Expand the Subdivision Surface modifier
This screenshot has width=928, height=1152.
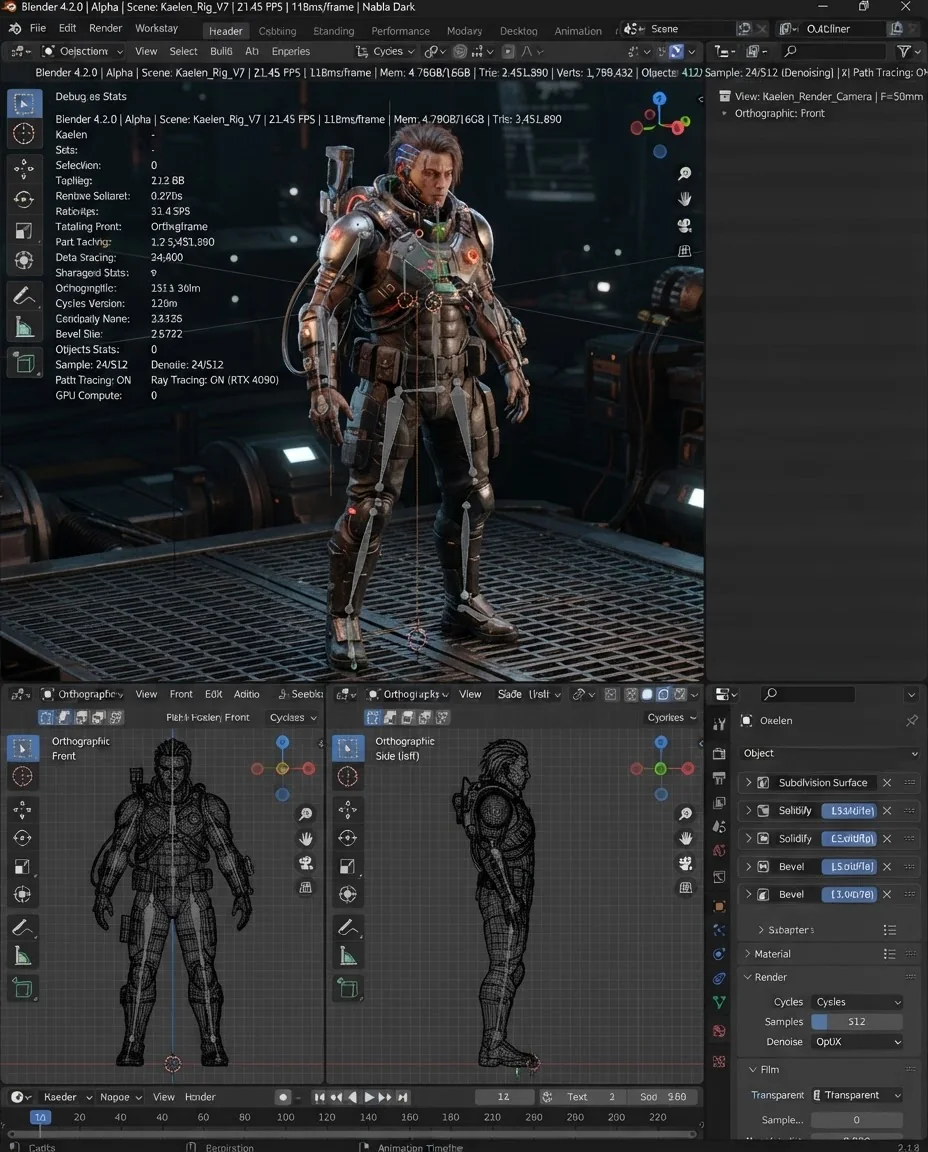pos(749,782)
